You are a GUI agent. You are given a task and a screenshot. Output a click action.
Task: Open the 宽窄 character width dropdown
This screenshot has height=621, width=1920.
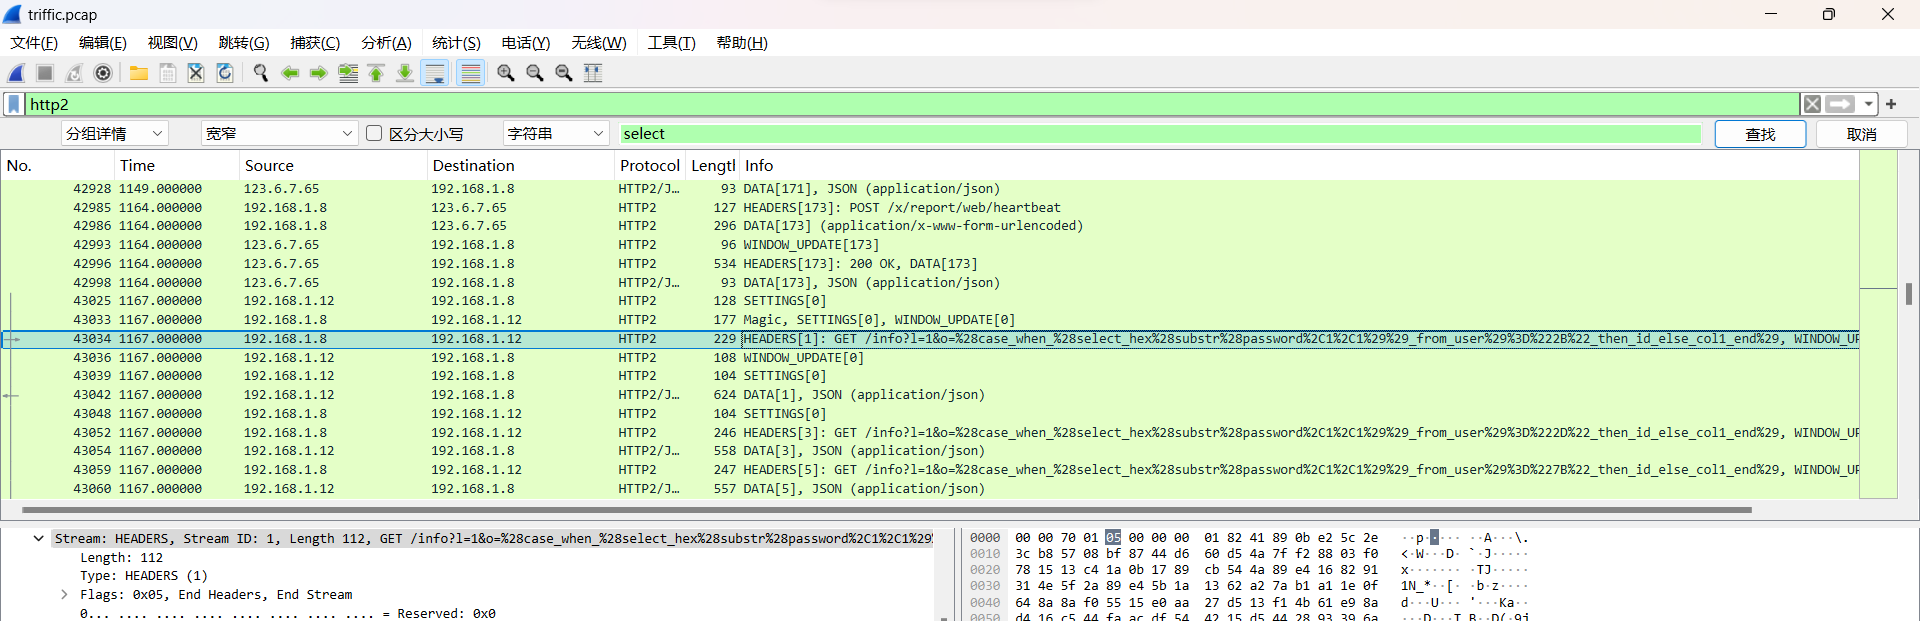[x=279, y=134]
